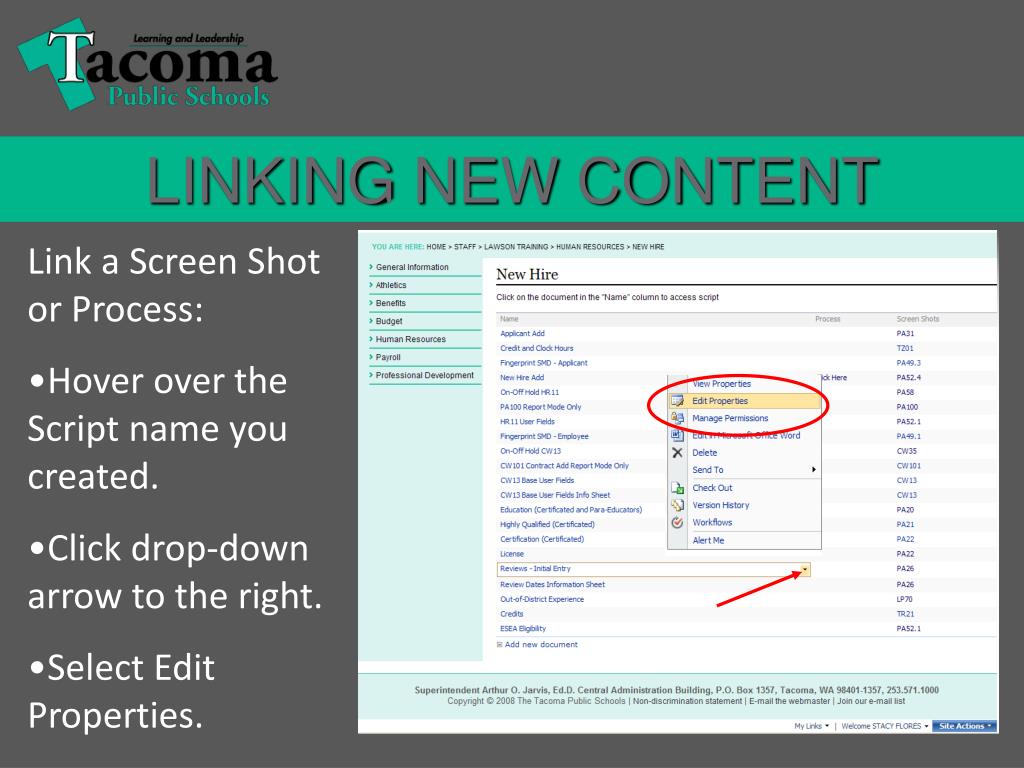Open the My Links dropdown
The image size is (1024, 768).
click(x=812, y=726)
